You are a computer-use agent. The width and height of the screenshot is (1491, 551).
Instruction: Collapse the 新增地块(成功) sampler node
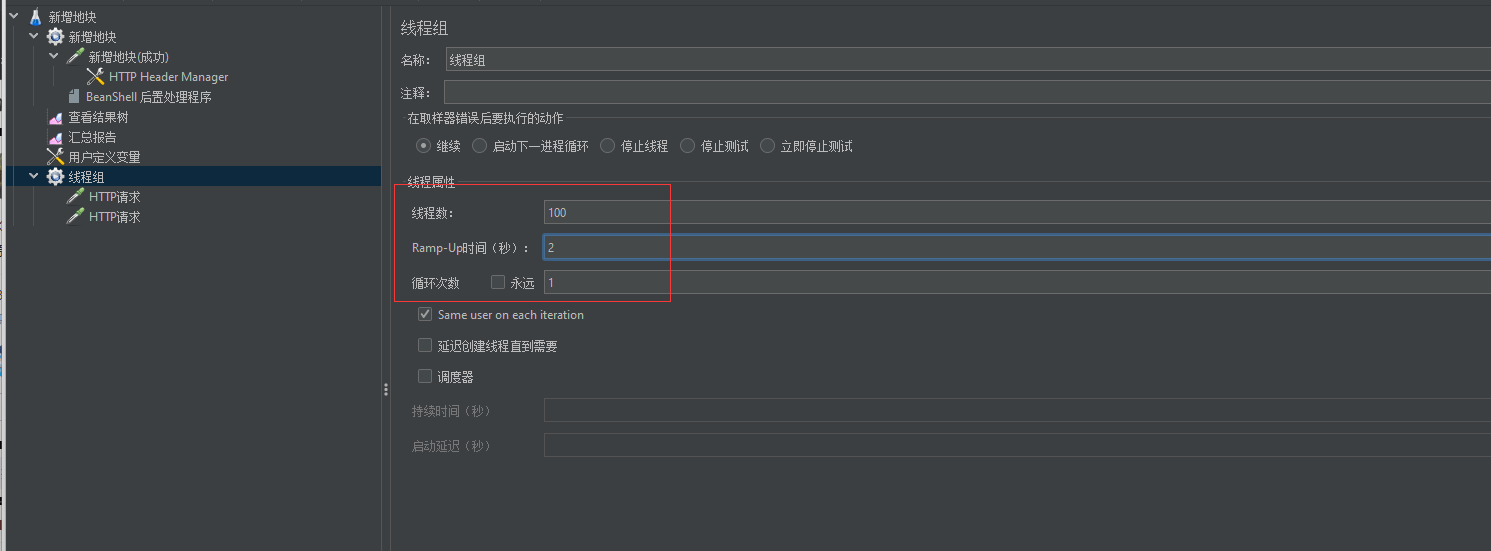(54, 57)
